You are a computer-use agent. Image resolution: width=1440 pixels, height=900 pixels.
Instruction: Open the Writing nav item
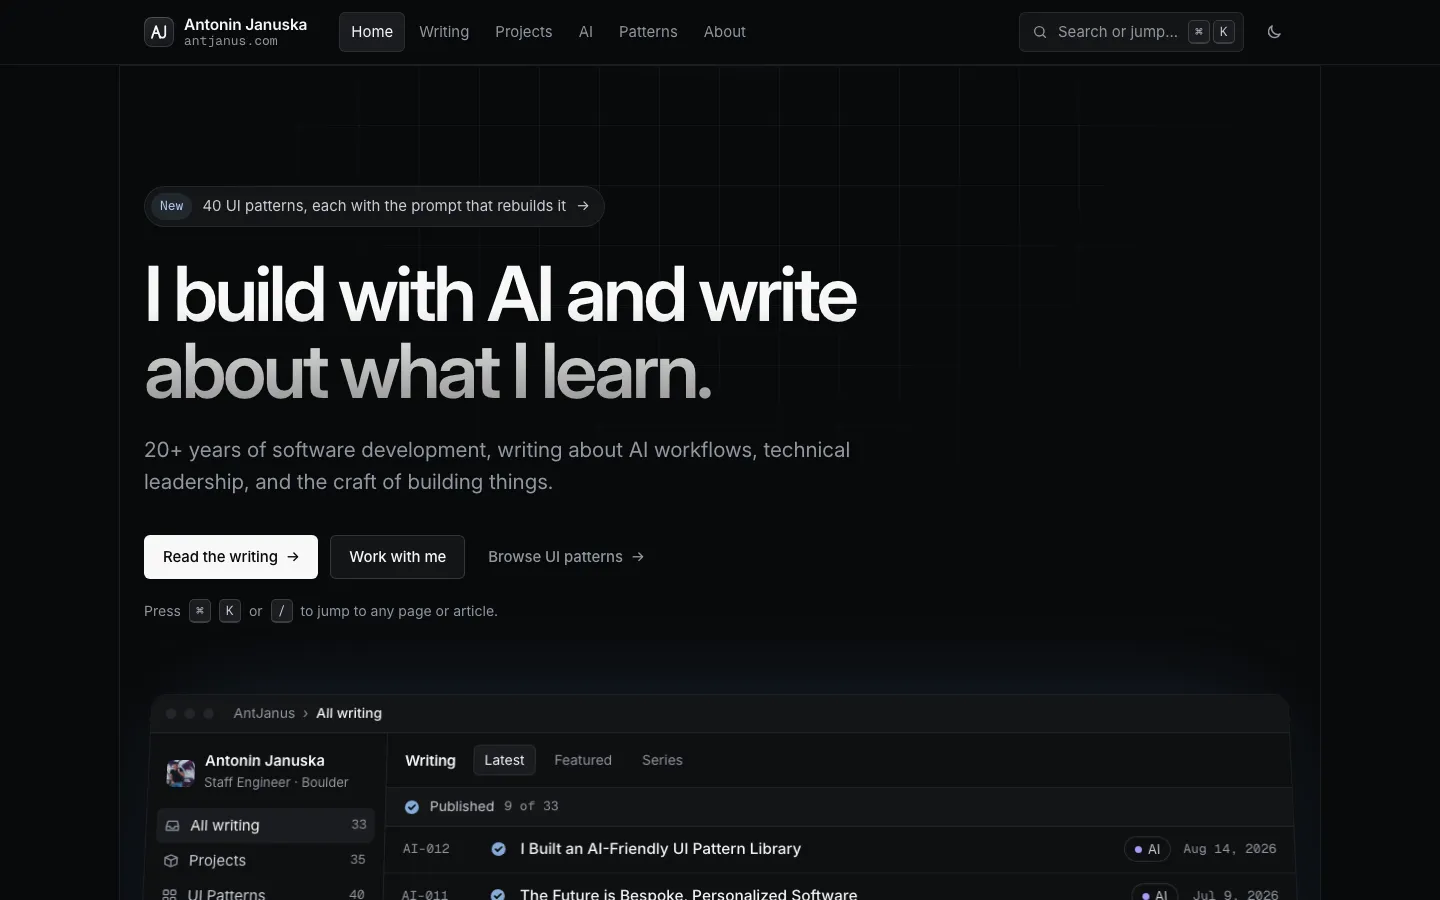point(444,32)
